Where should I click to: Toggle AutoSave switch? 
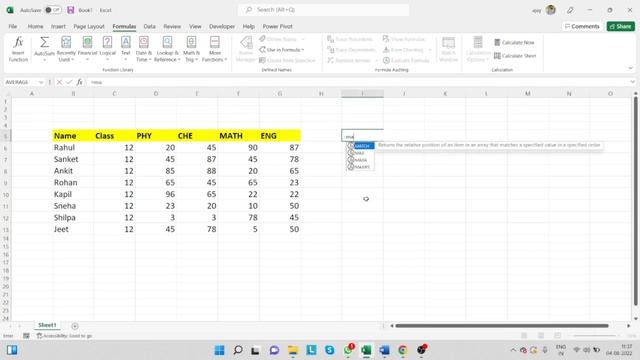point(52,10)
